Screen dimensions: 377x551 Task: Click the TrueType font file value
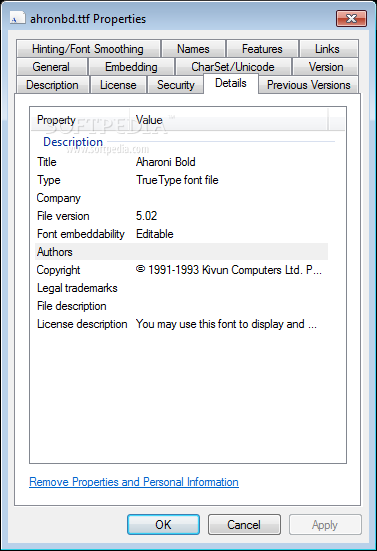pos(177,180)
